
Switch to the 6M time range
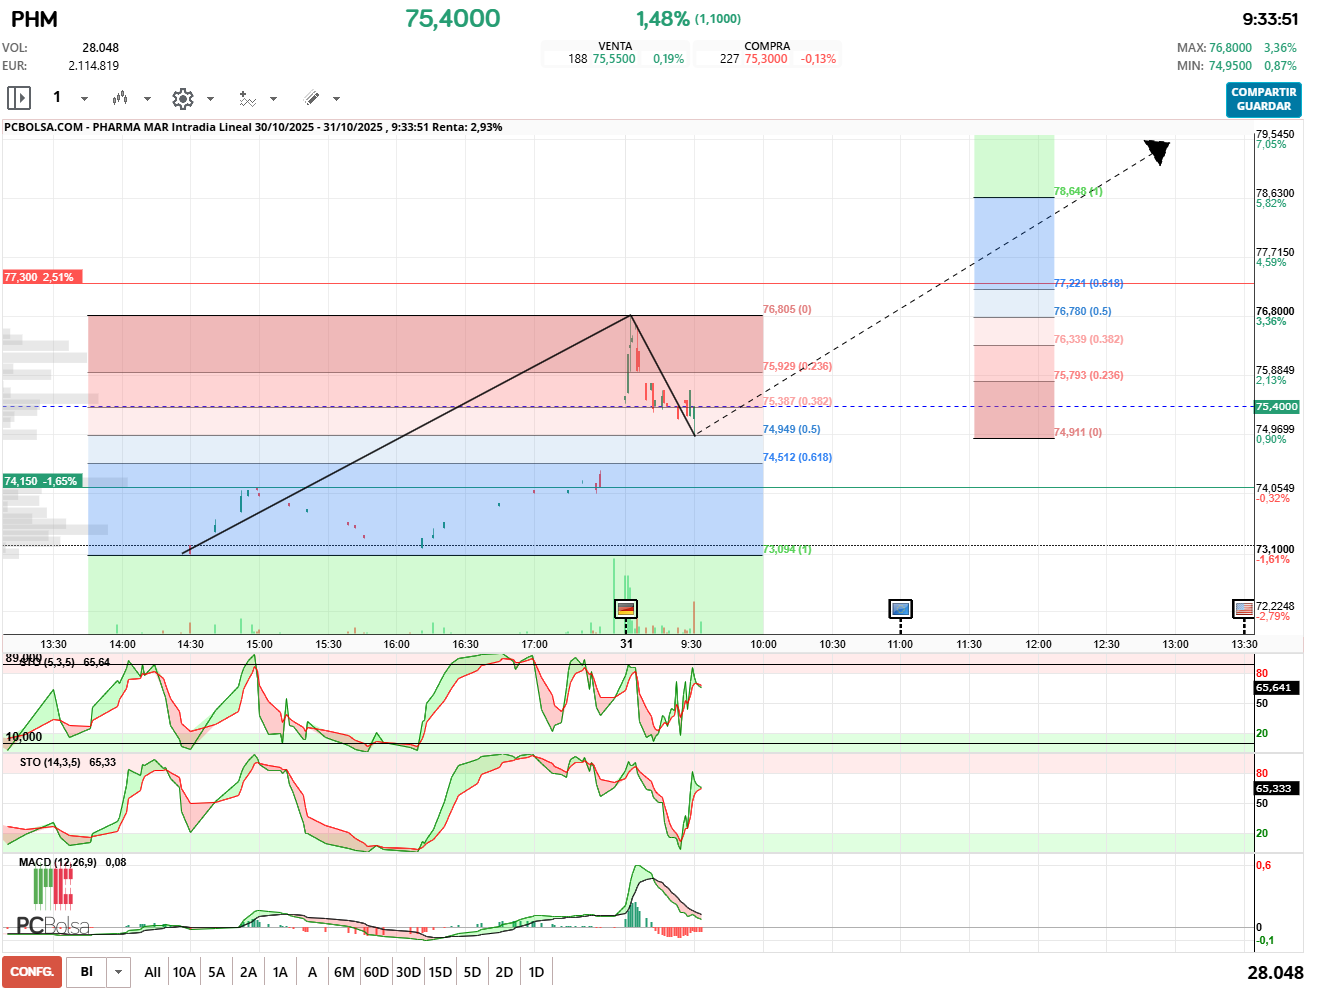tap(343, 971)
